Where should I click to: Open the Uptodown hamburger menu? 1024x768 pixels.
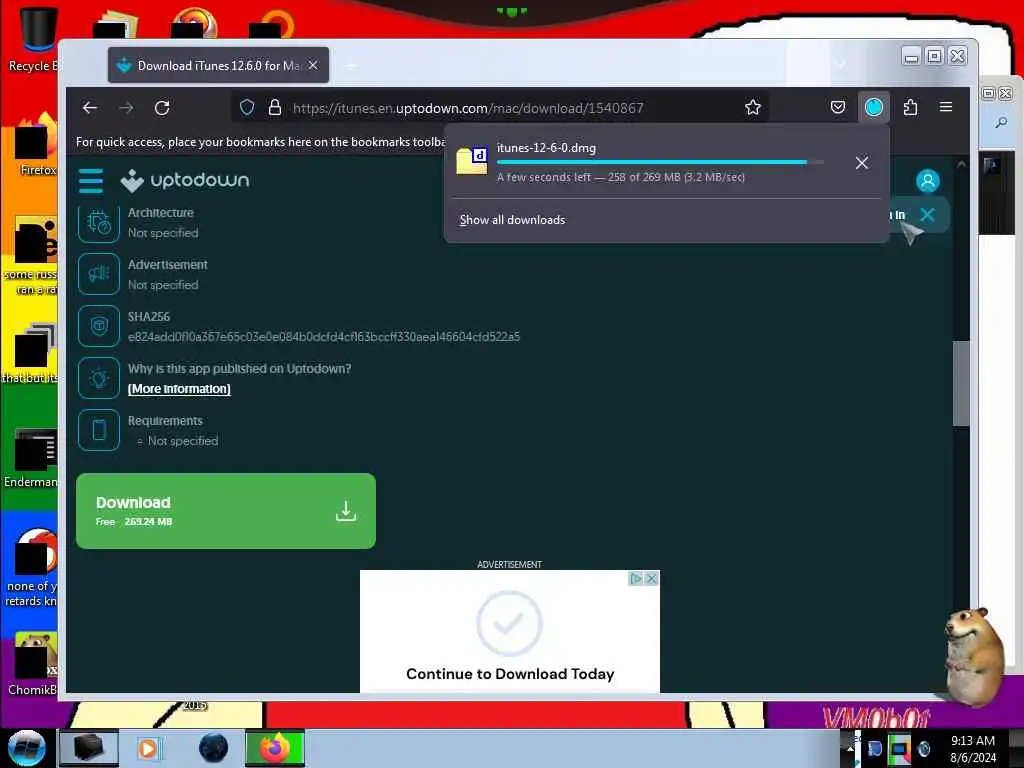(91, 181)
